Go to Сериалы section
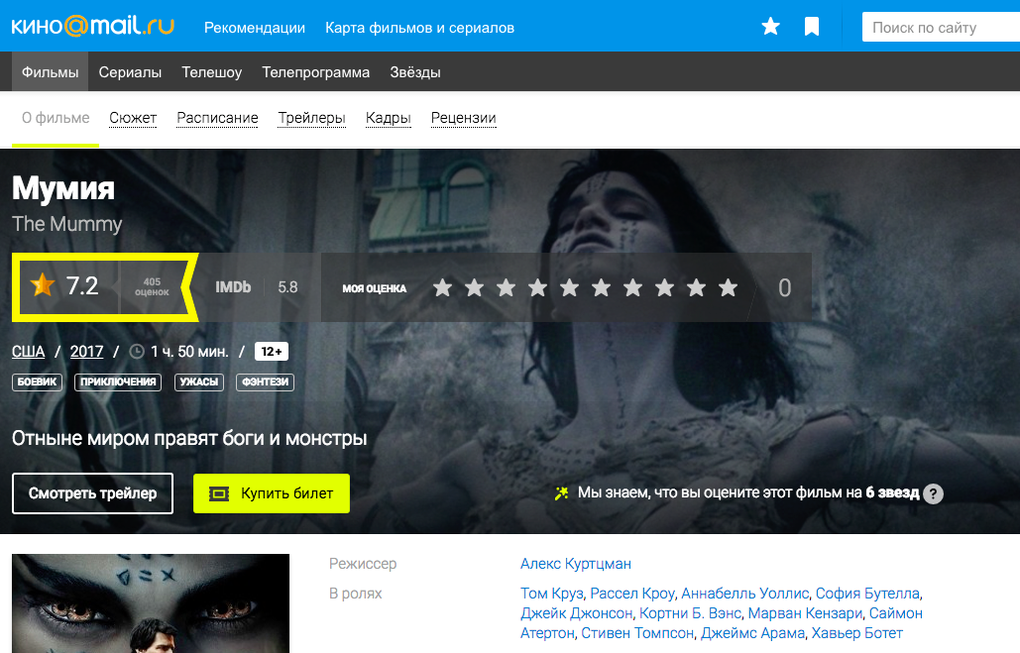 click(x=130, y=72)
